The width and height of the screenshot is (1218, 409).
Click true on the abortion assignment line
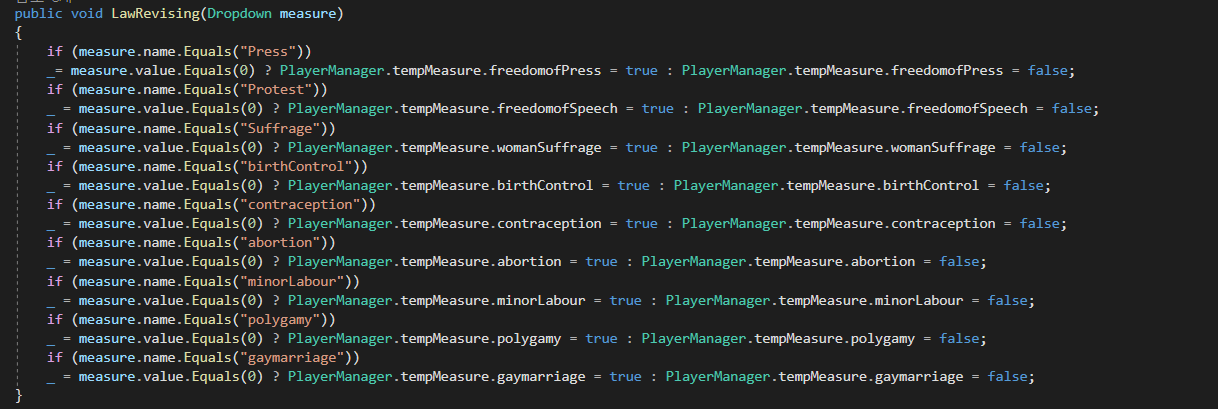(602, 260)
